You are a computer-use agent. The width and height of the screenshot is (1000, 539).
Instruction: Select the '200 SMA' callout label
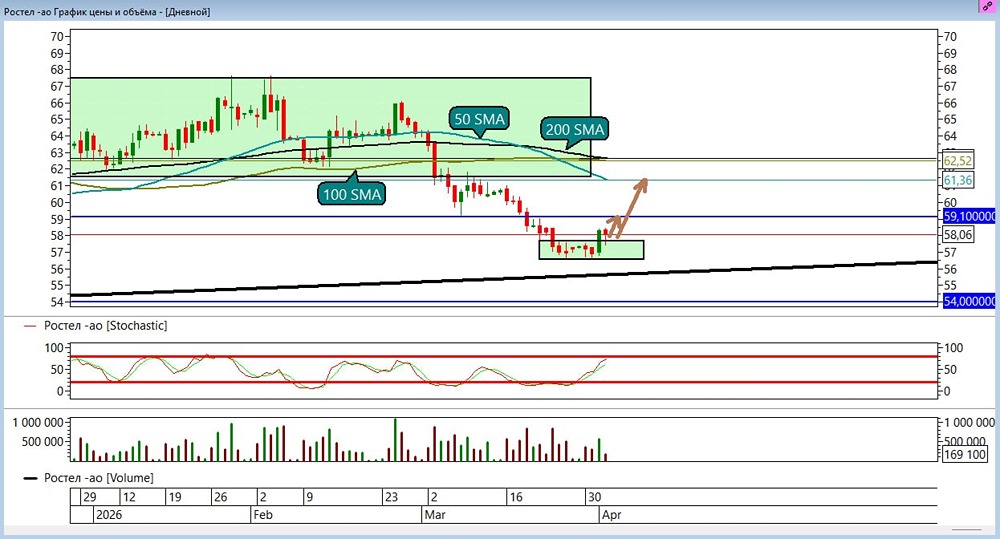click(x=574, y=129)
